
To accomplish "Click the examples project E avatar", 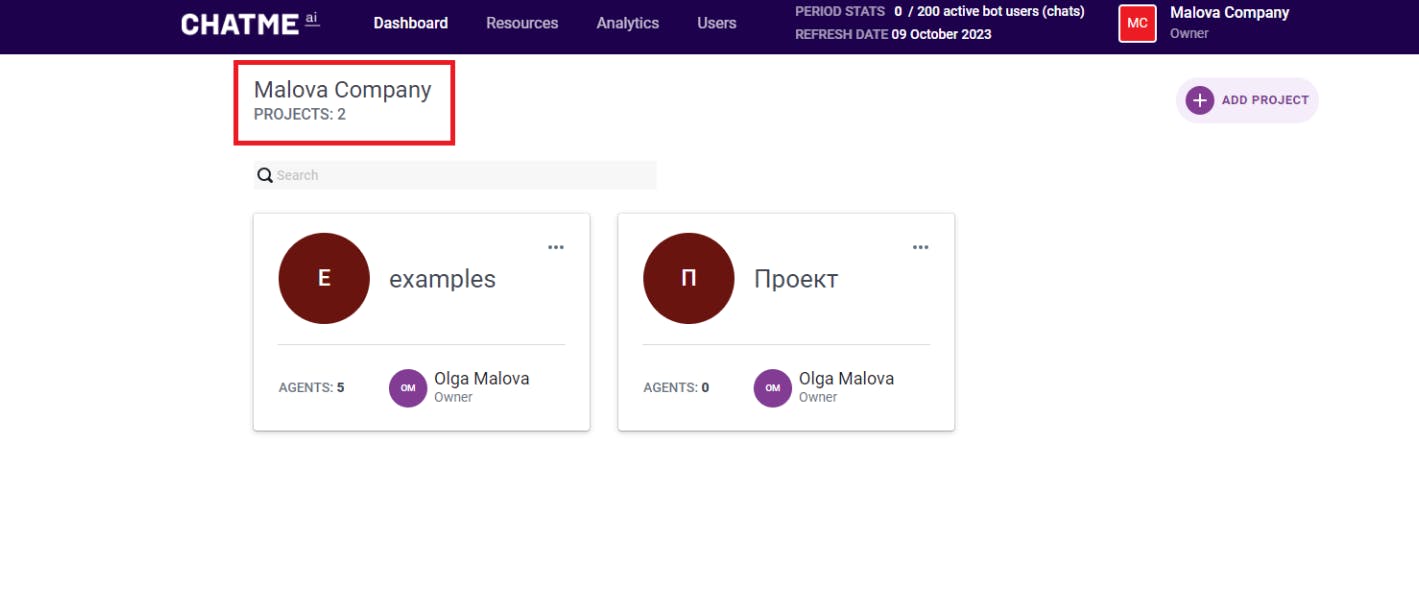I will tap(324, 278).
